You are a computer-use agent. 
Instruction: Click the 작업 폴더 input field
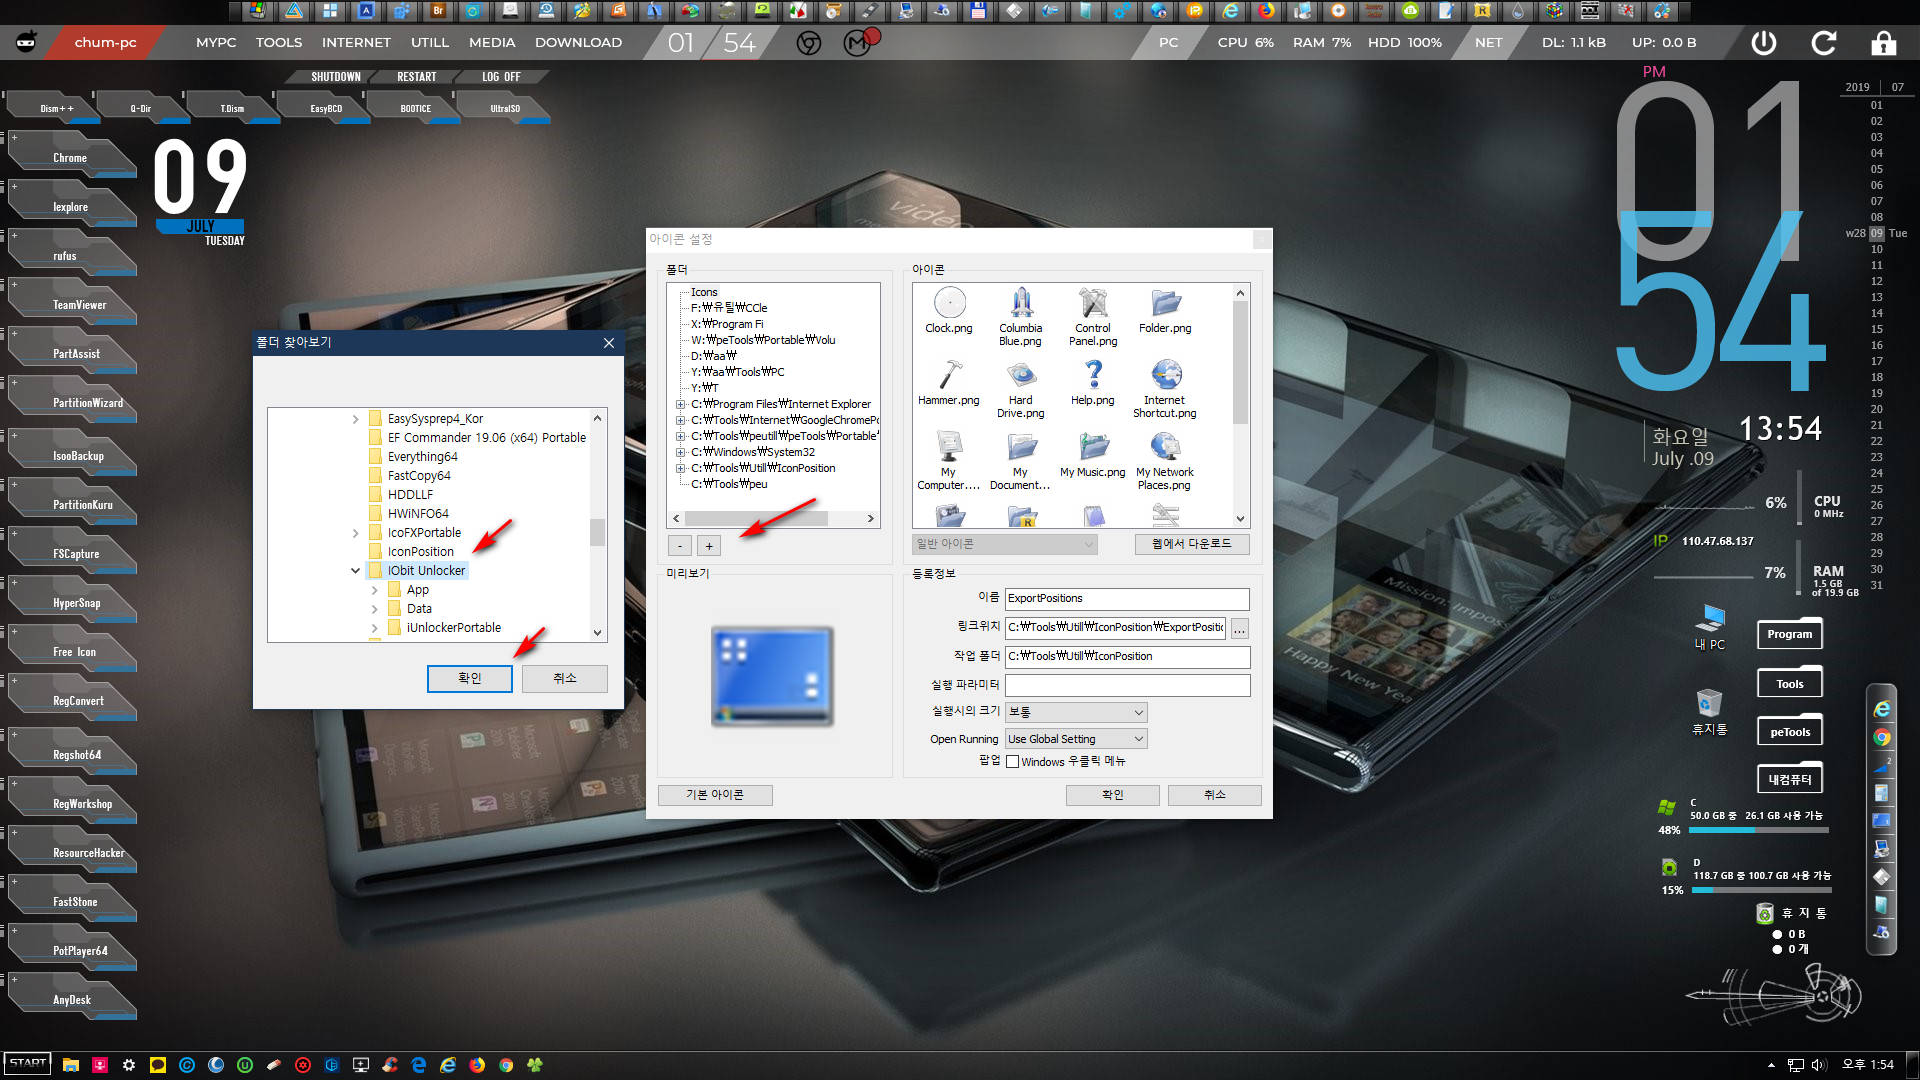(x=1127, y=657)
